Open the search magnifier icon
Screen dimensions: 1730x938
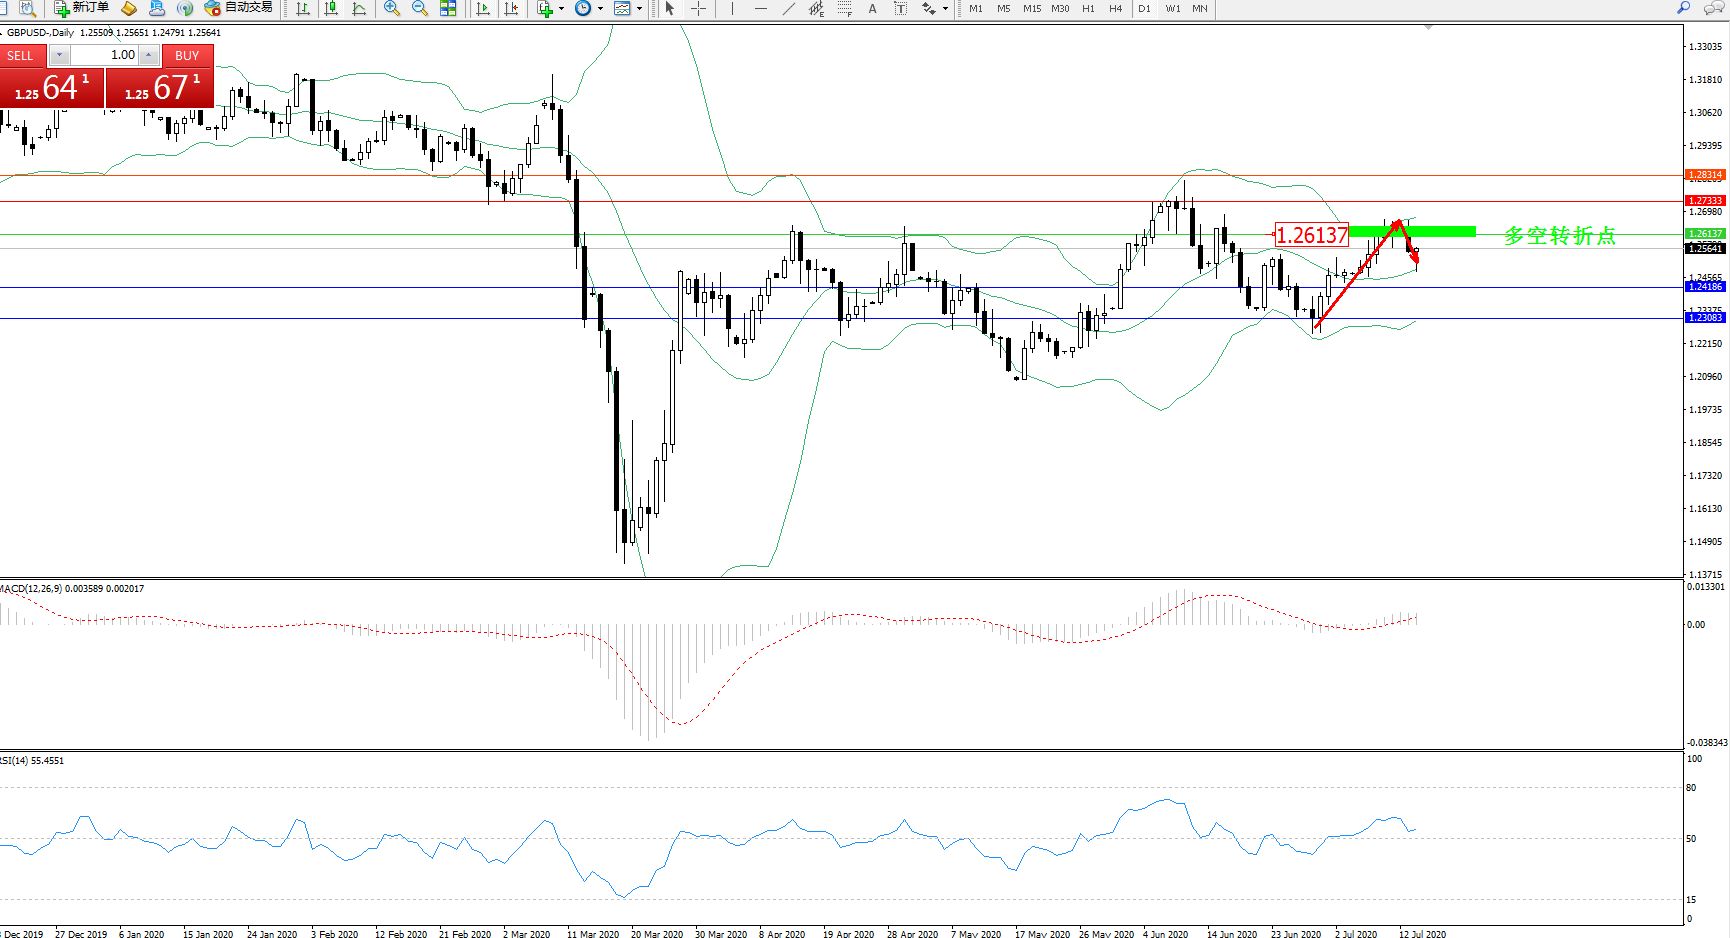point(1684,8)
